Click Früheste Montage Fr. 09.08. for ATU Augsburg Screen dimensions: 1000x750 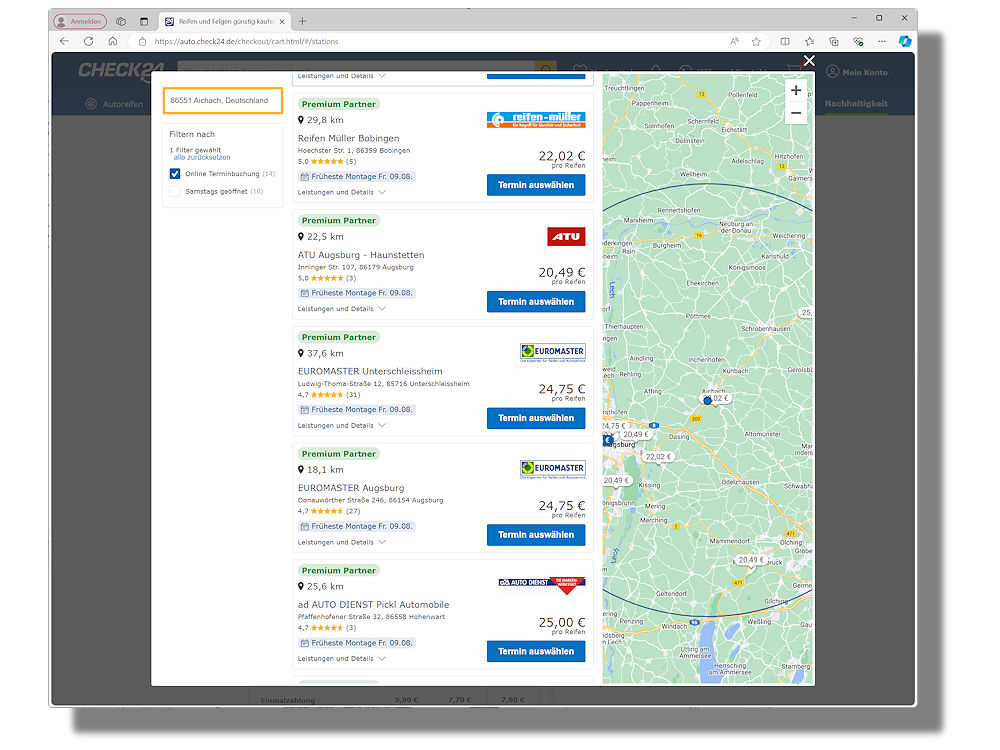pos(357,293)
